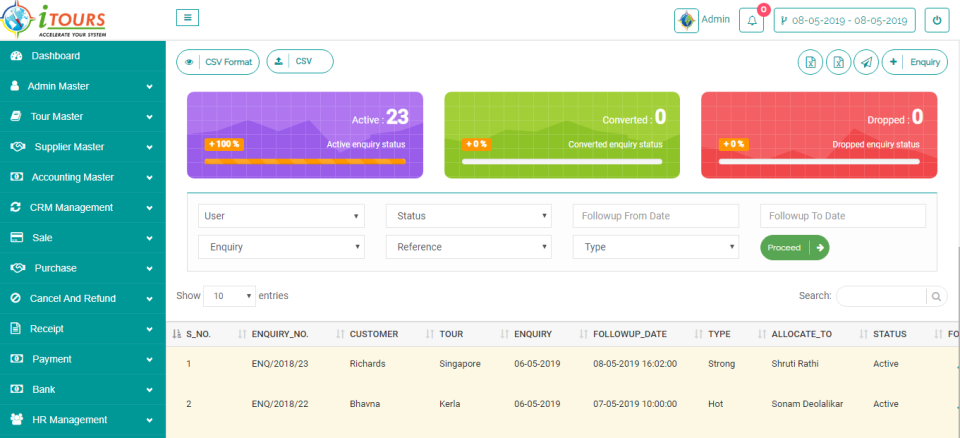Open the Purchase menu item
960x438 pixels.
[83, 268]
